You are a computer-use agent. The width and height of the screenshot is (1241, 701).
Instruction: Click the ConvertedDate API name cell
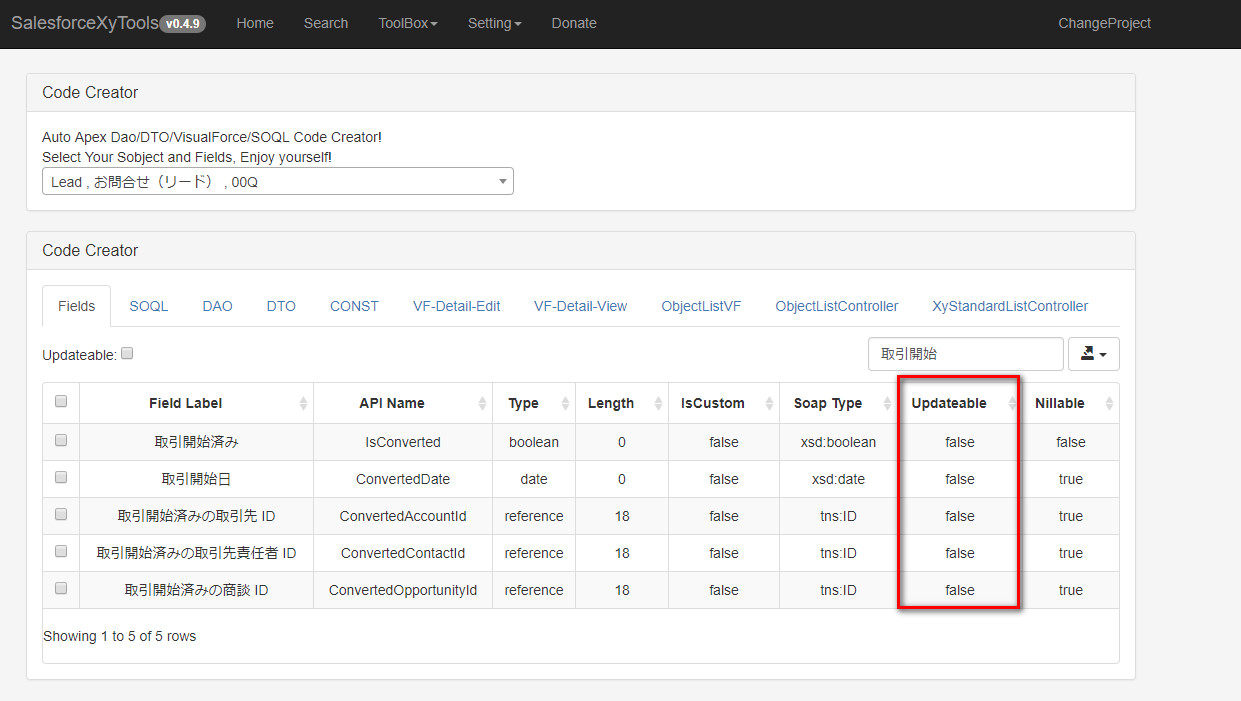(403, 479)
